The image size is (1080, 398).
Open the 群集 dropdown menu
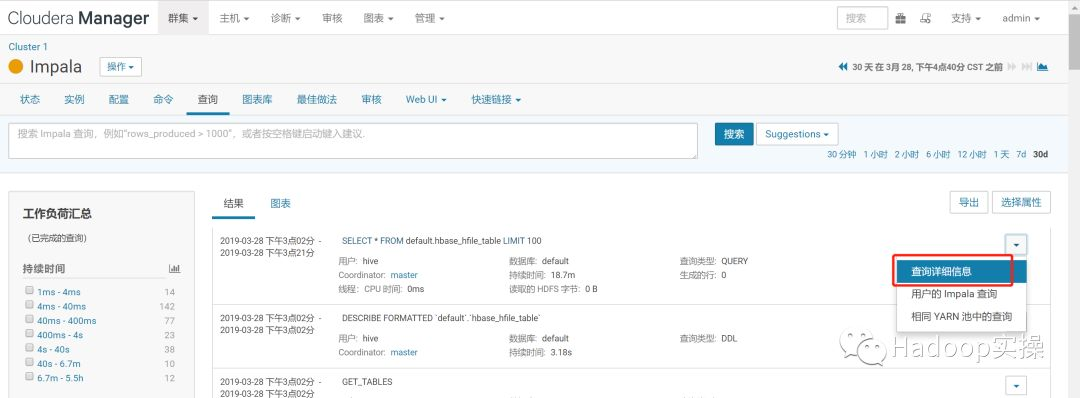[183, 19]
